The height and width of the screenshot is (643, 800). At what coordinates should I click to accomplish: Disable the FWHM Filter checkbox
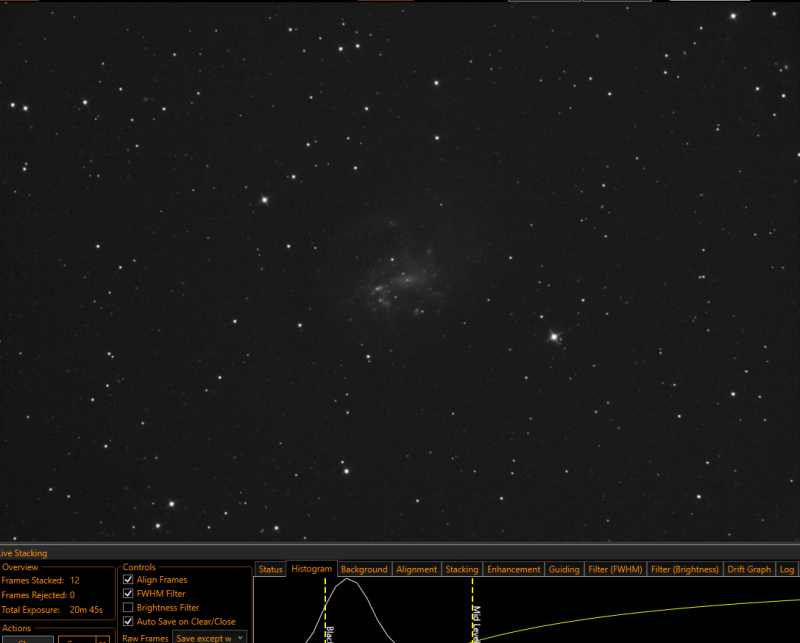(128, 593)
